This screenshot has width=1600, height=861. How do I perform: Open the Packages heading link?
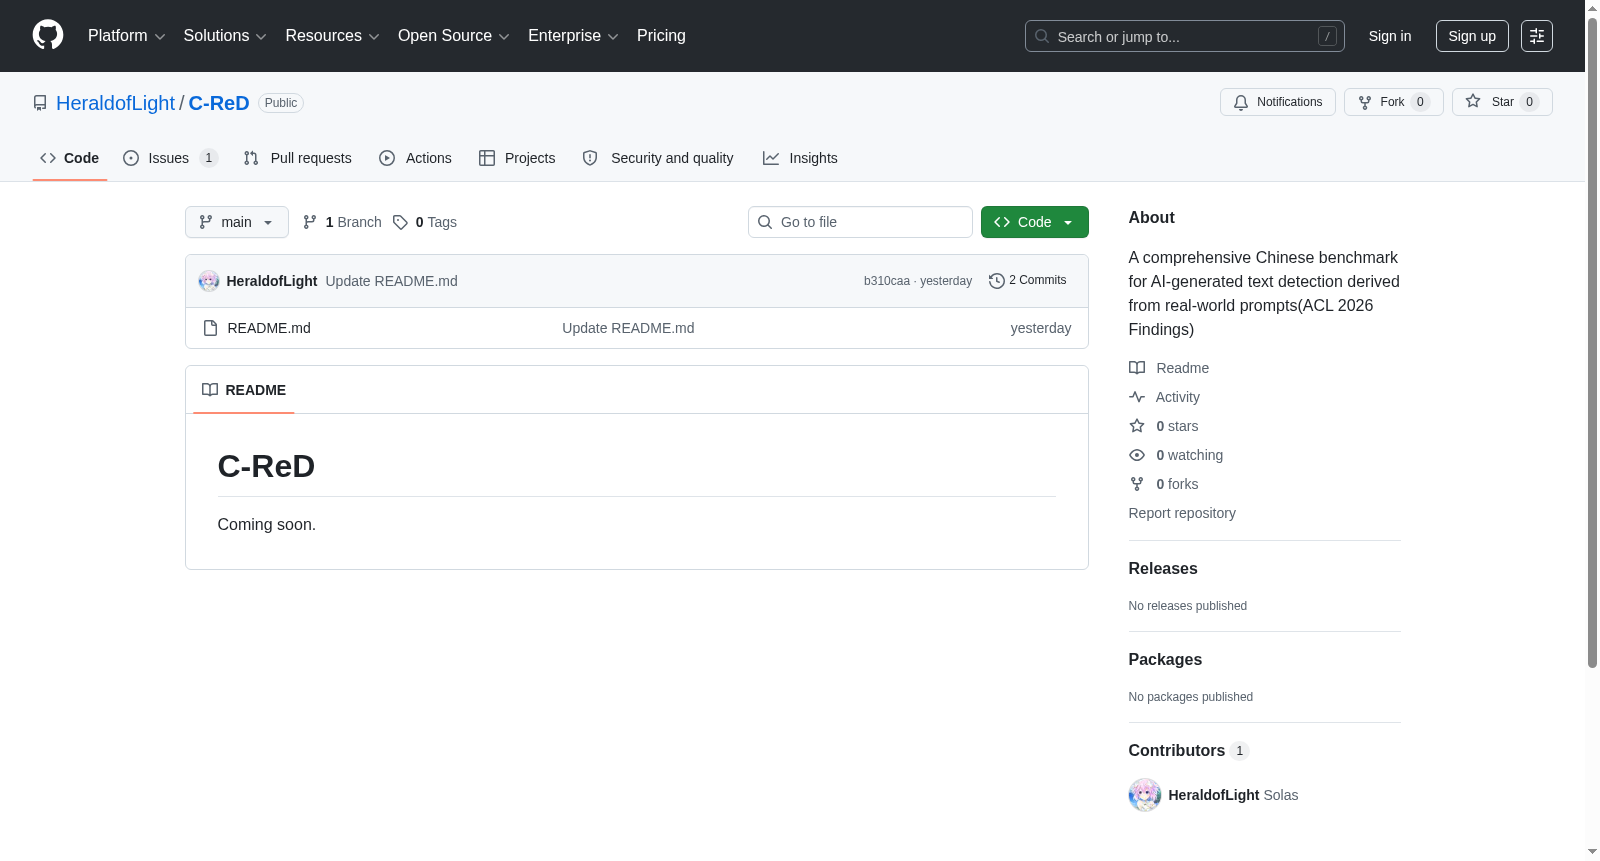pos(1165,659)
